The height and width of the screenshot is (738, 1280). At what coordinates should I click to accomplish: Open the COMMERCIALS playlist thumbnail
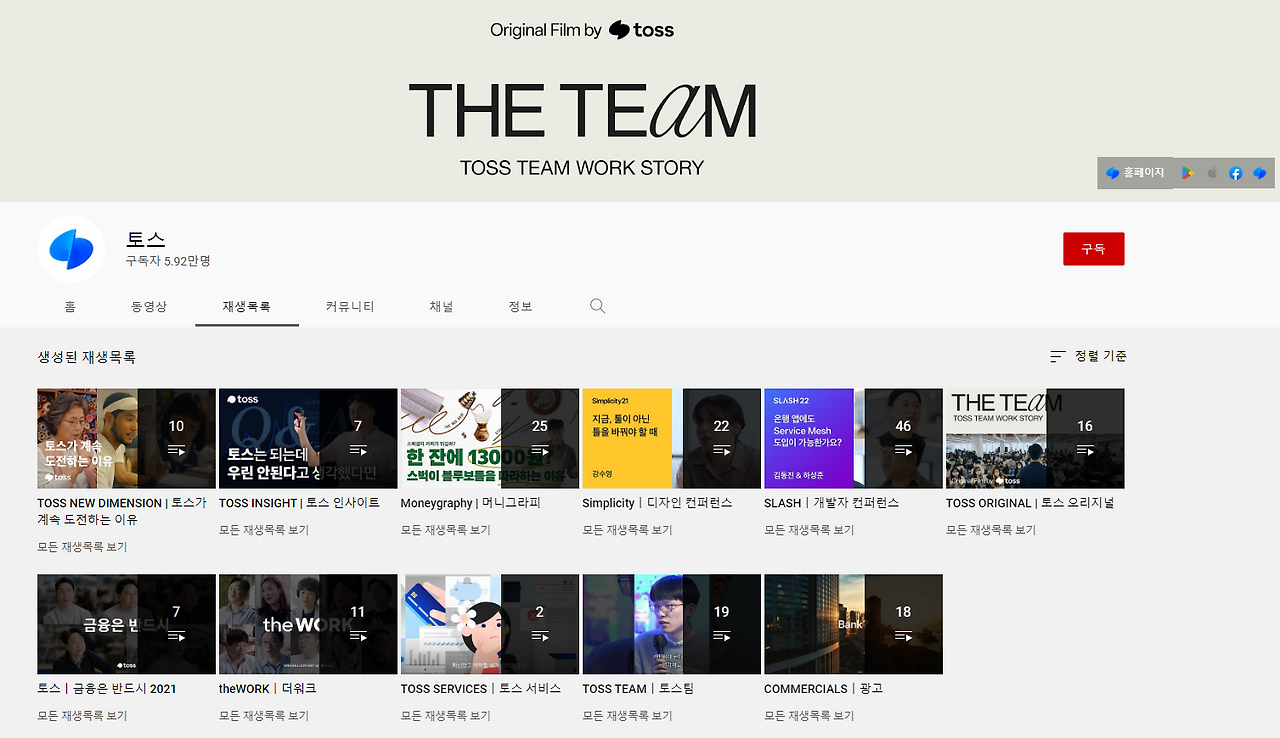[853, 624]
